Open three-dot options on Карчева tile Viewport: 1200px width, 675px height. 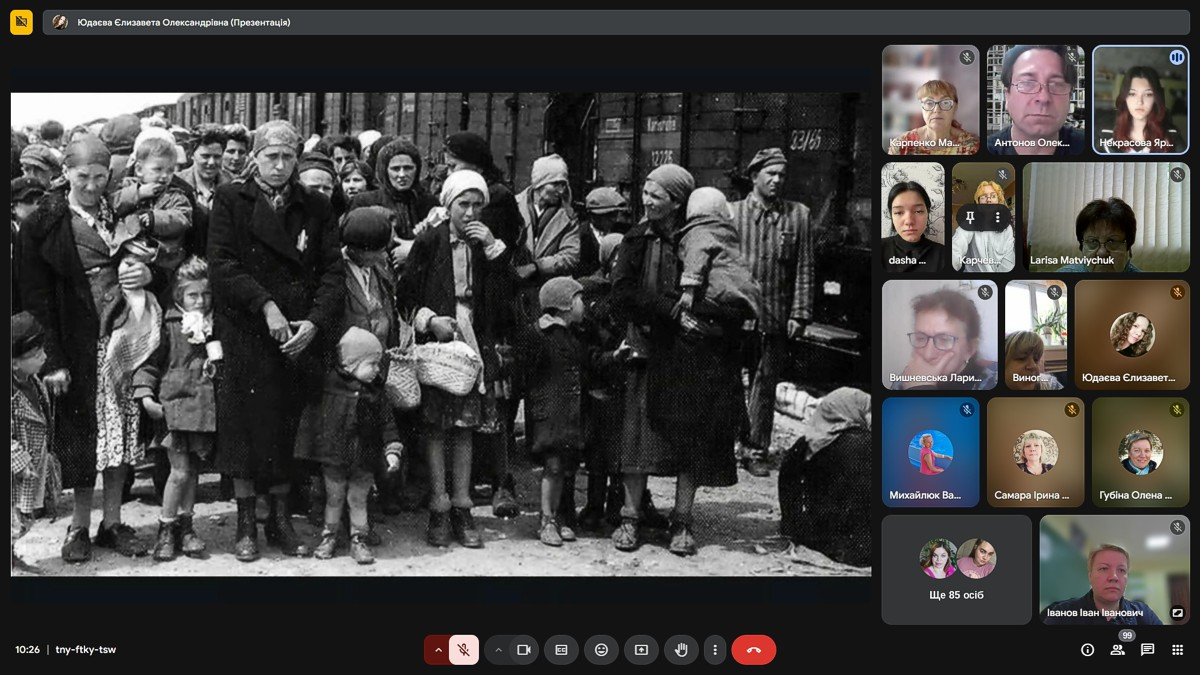click(997, 217)
